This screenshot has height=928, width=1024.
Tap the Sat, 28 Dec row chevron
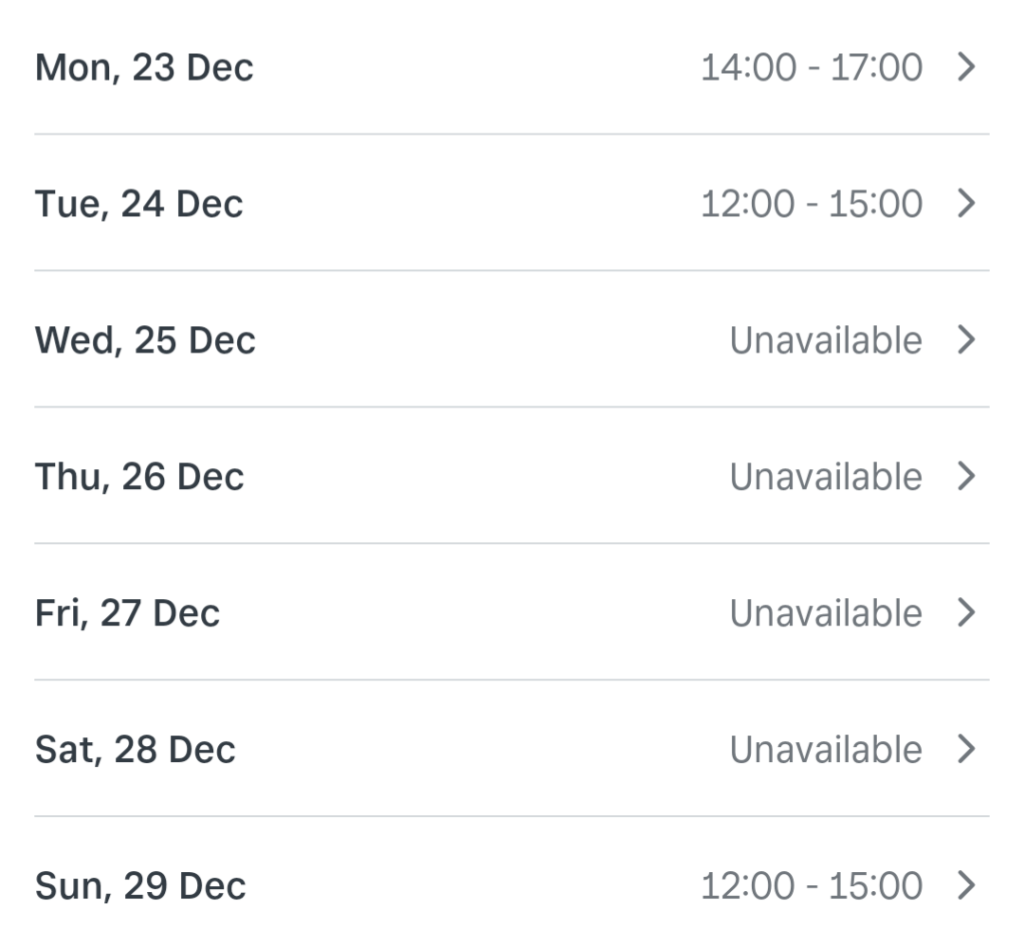click(965, 749)
